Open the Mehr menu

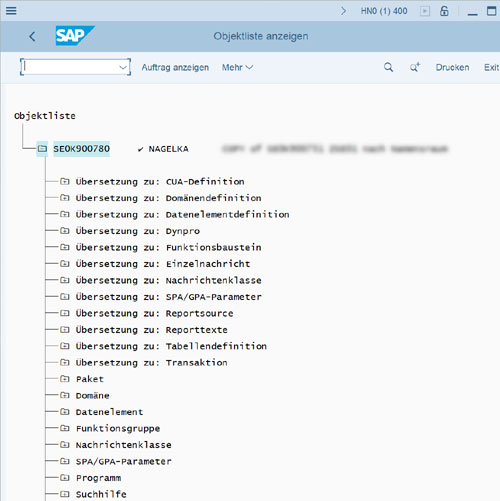click(237, 67)
